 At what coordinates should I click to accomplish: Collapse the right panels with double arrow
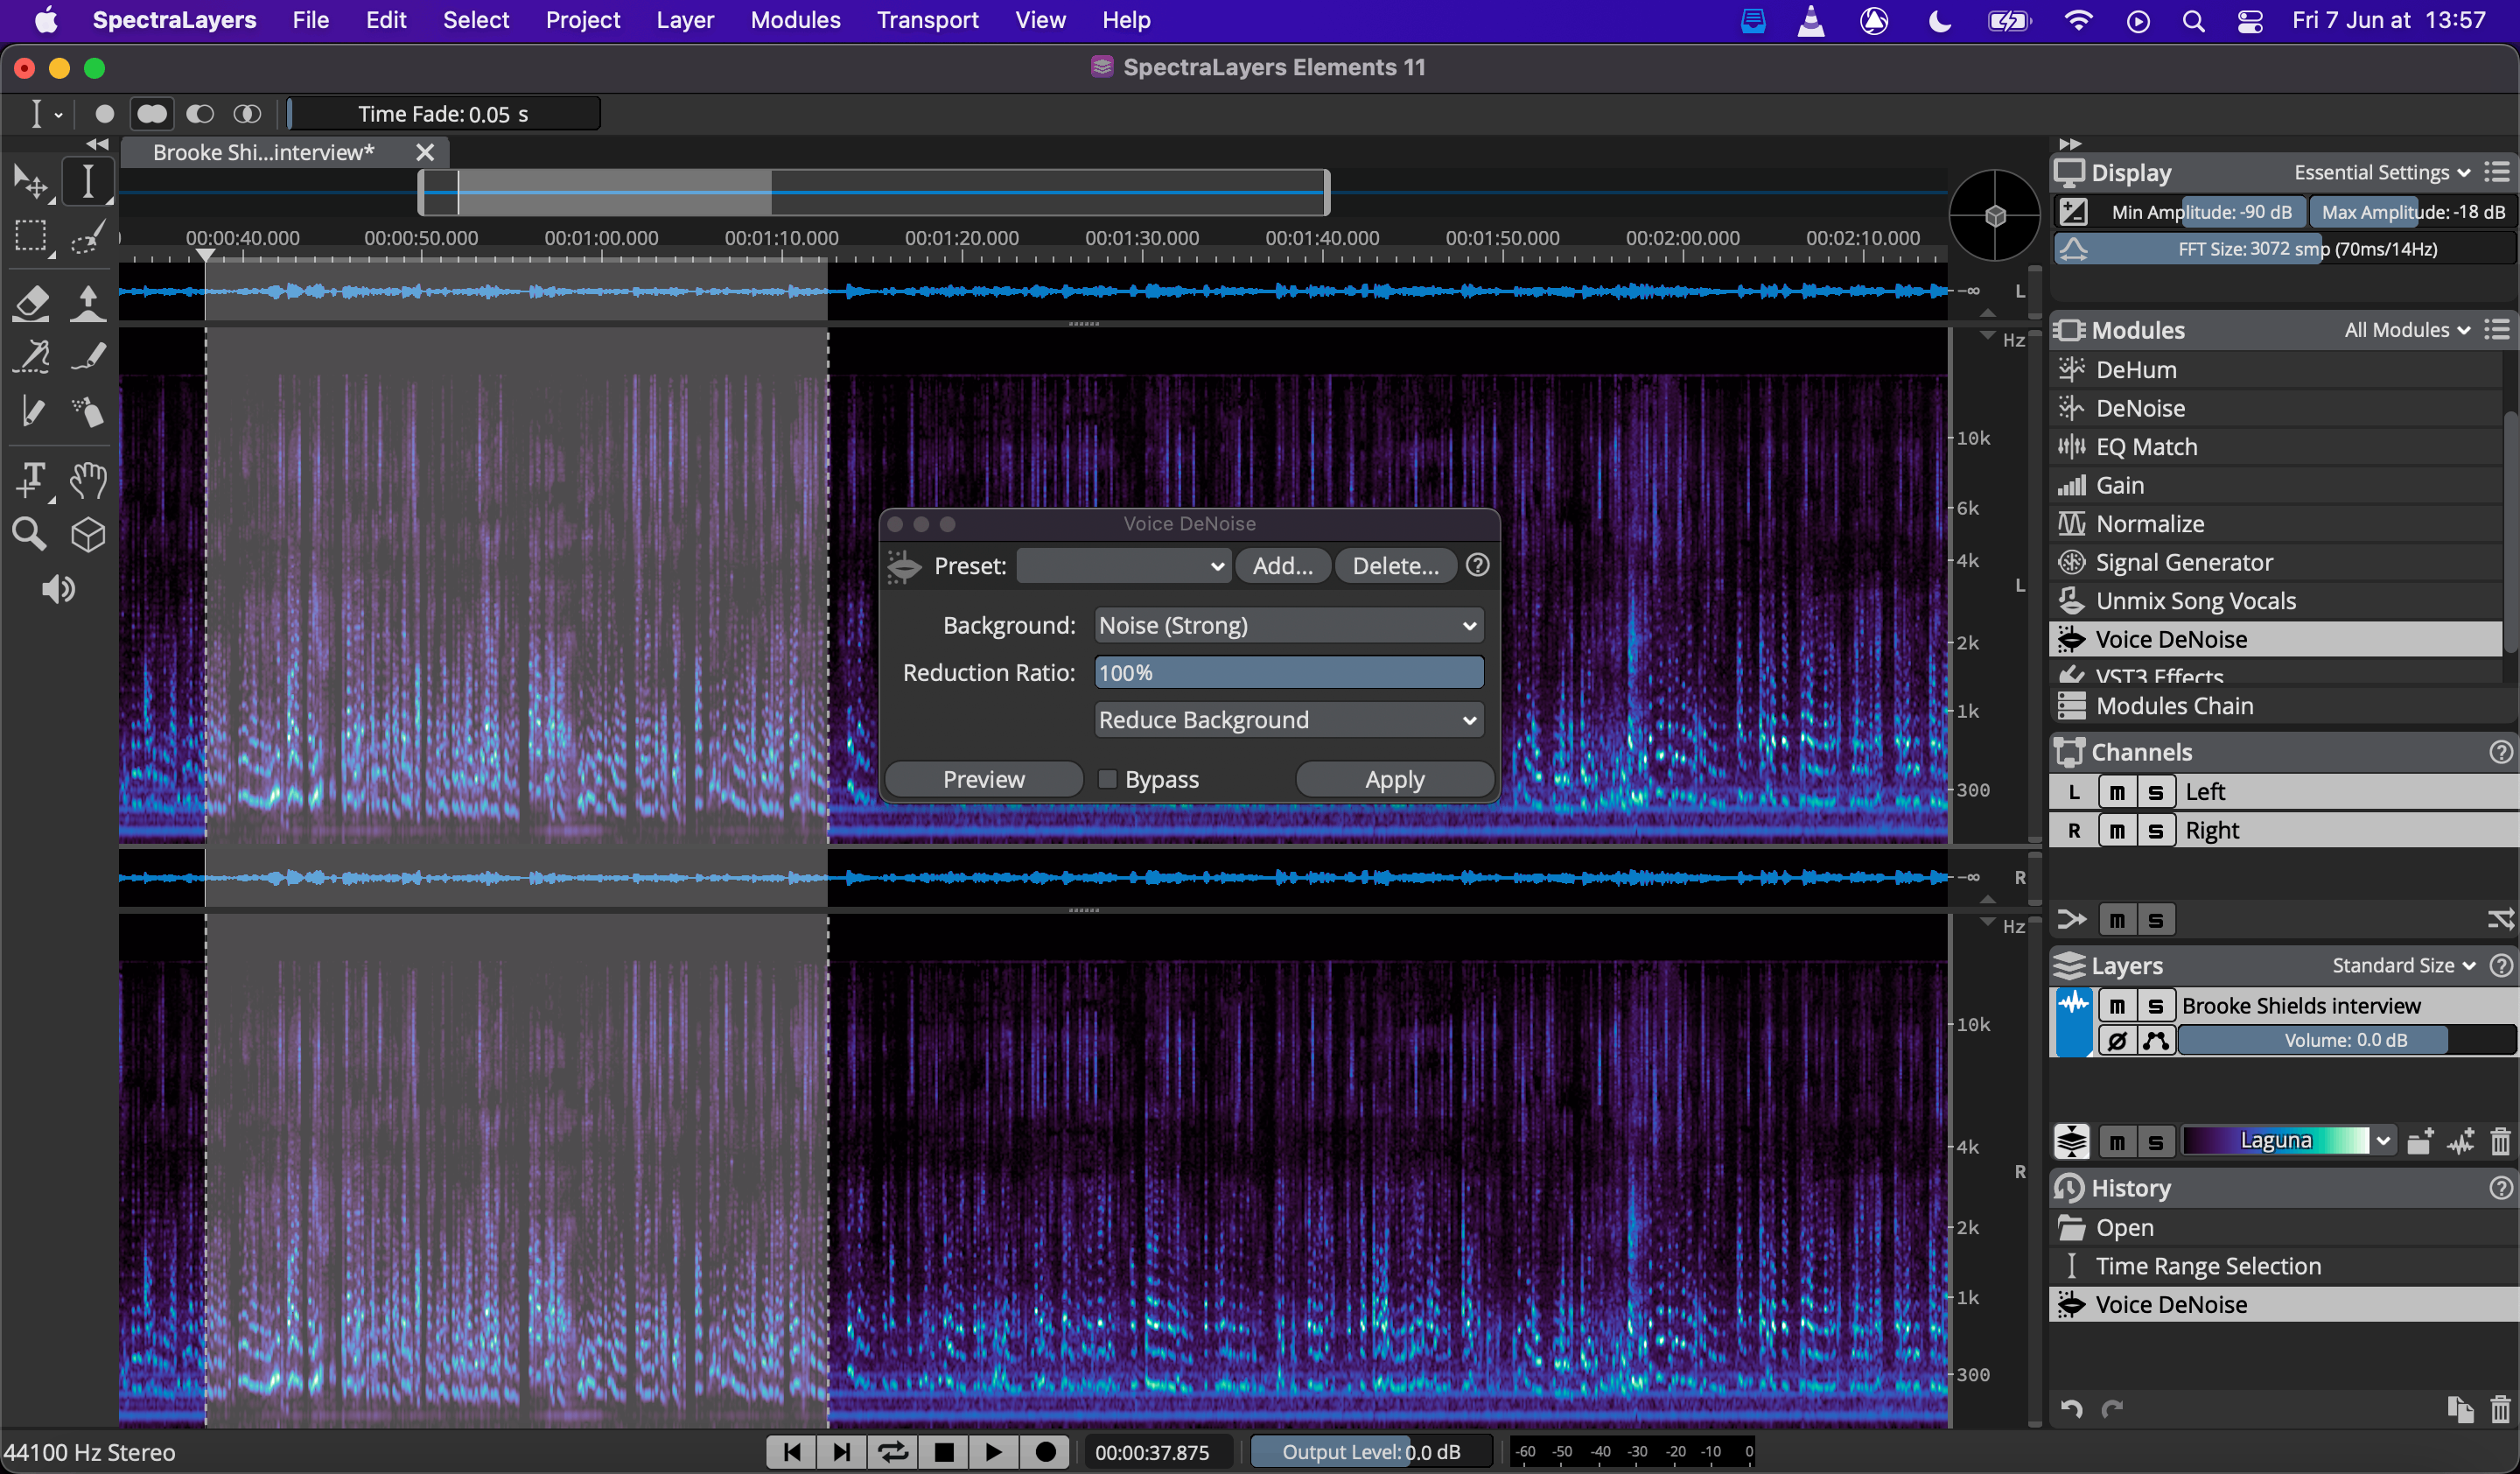click(x=2069, y=145)
